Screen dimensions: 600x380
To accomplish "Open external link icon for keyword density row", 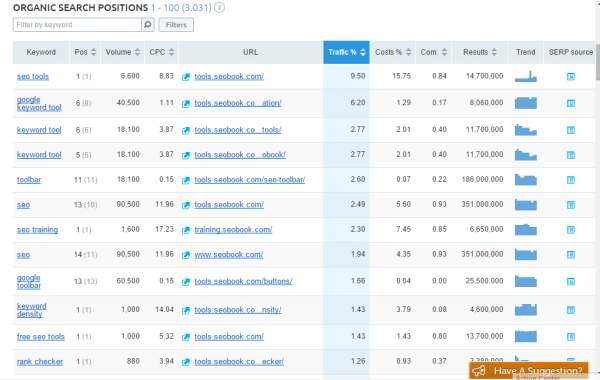I will 186,310.
